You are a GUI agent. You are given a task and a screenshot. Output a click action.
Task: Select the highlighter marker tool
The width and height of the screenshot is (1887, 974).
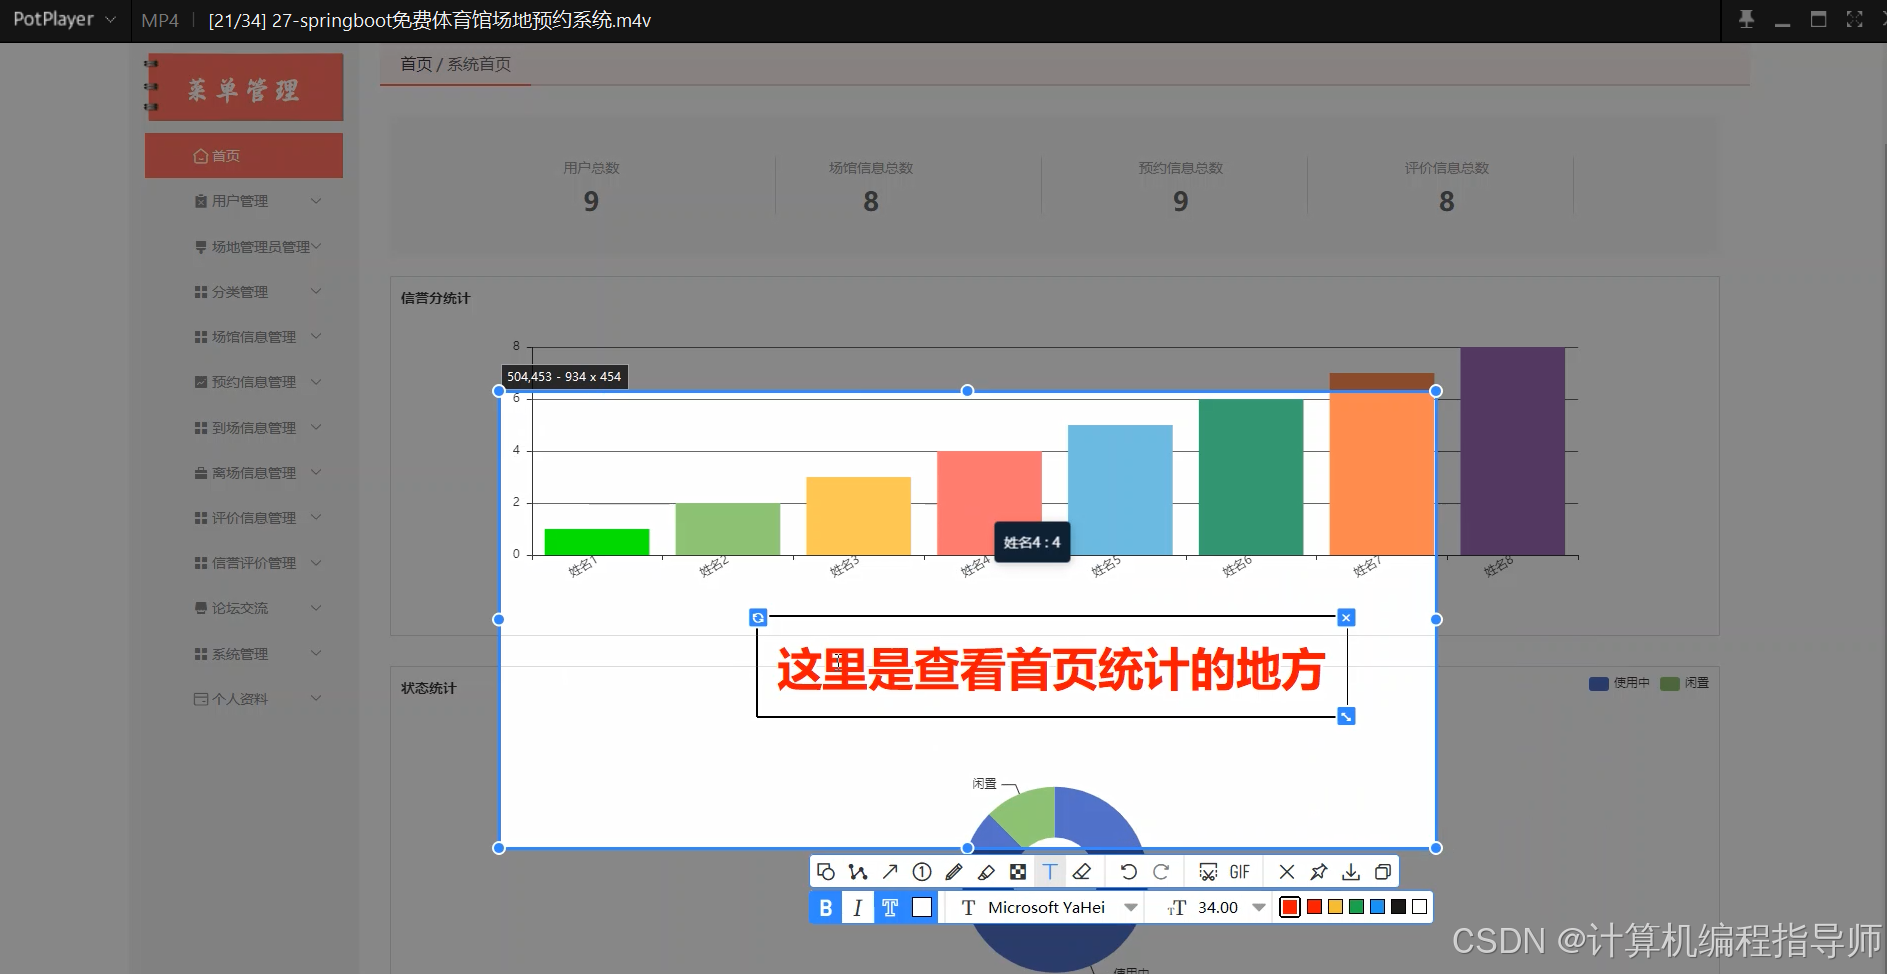tap(986, 872)
